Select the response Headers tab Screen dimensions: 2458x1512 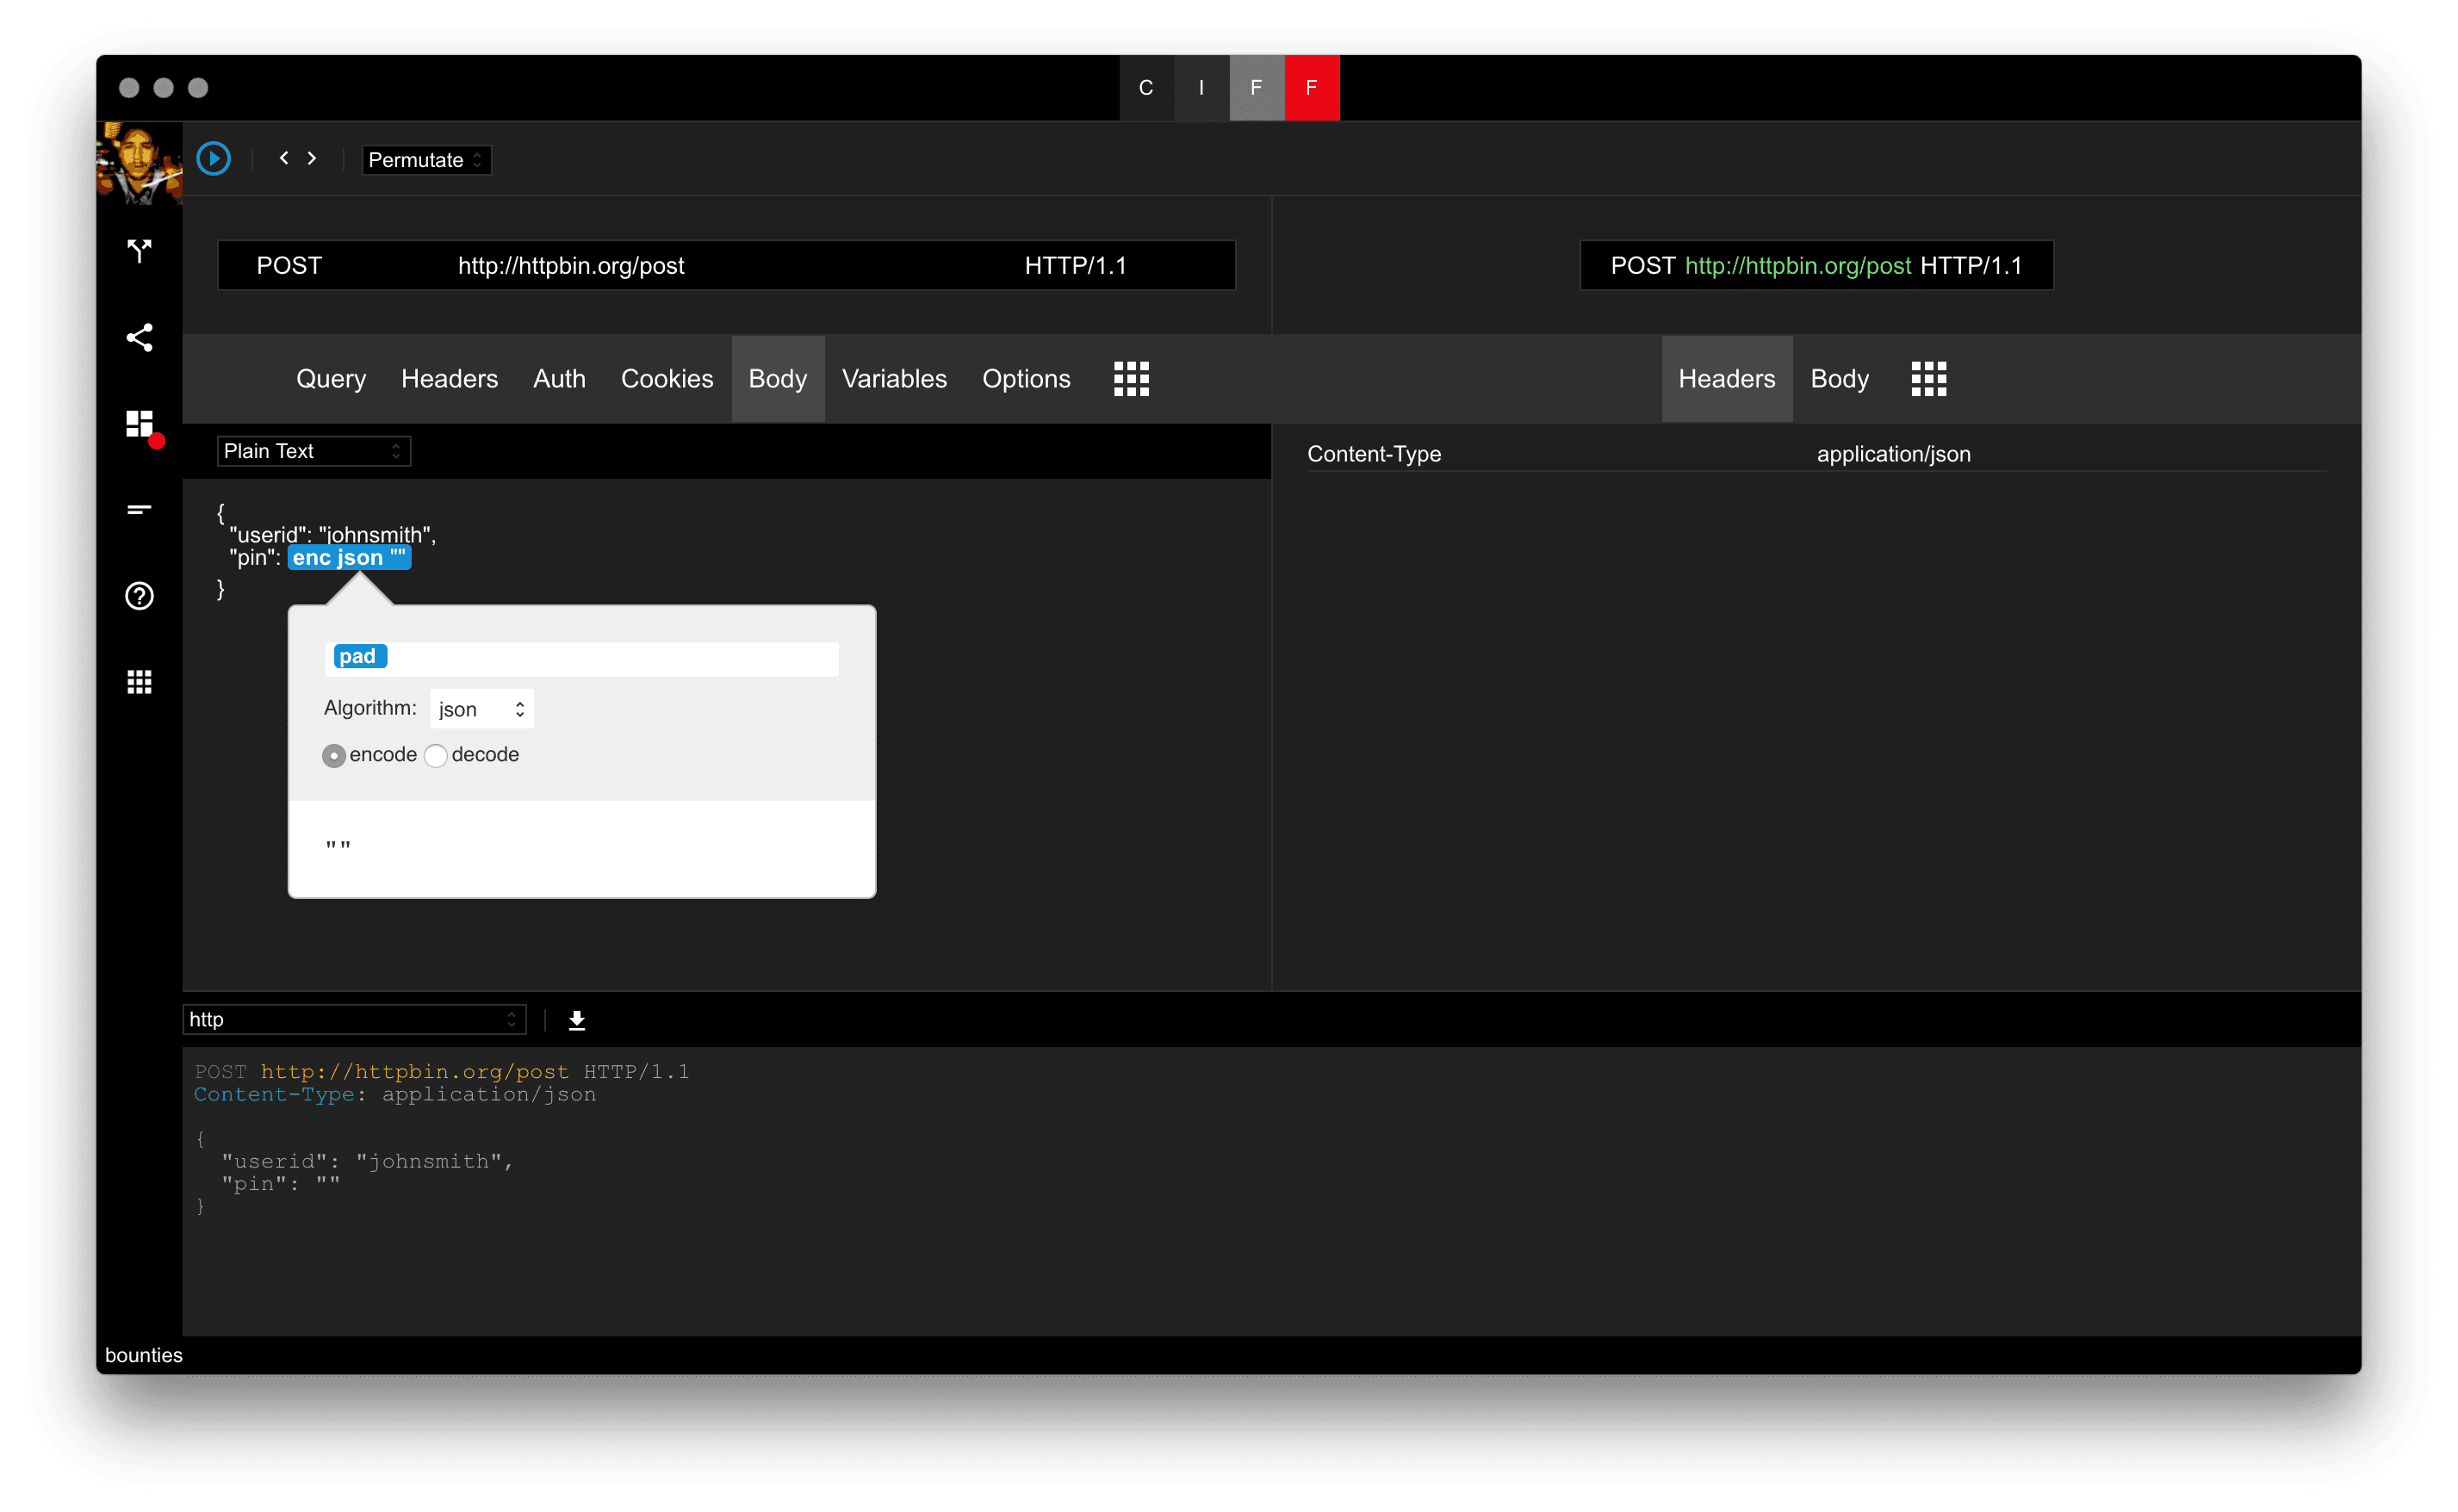(x=1726, y=379)
